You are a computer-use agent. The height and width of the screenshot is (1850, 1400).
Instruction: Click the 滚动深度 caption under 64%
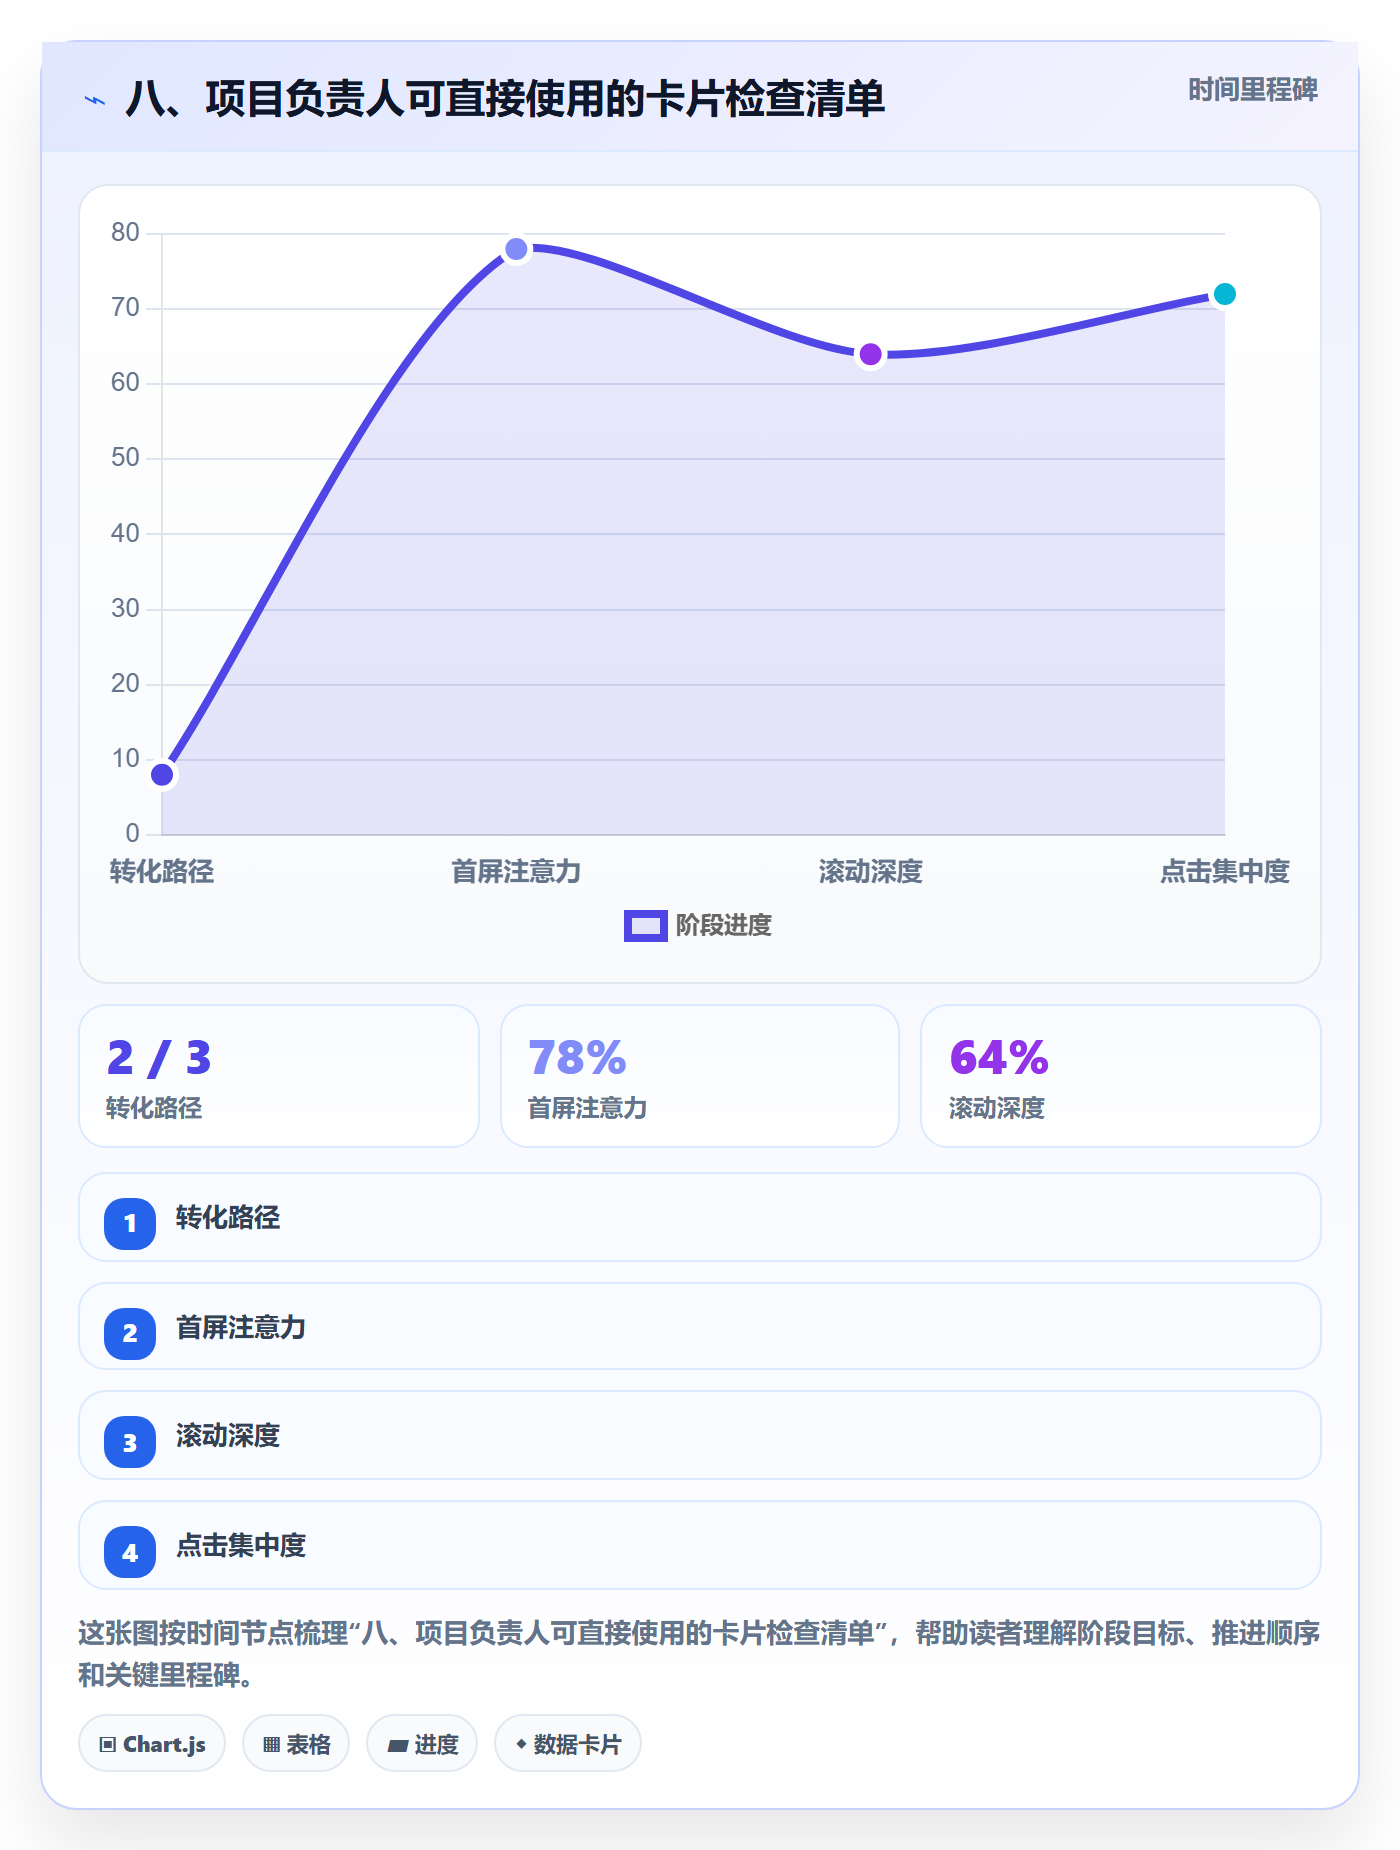(997, 1108)
